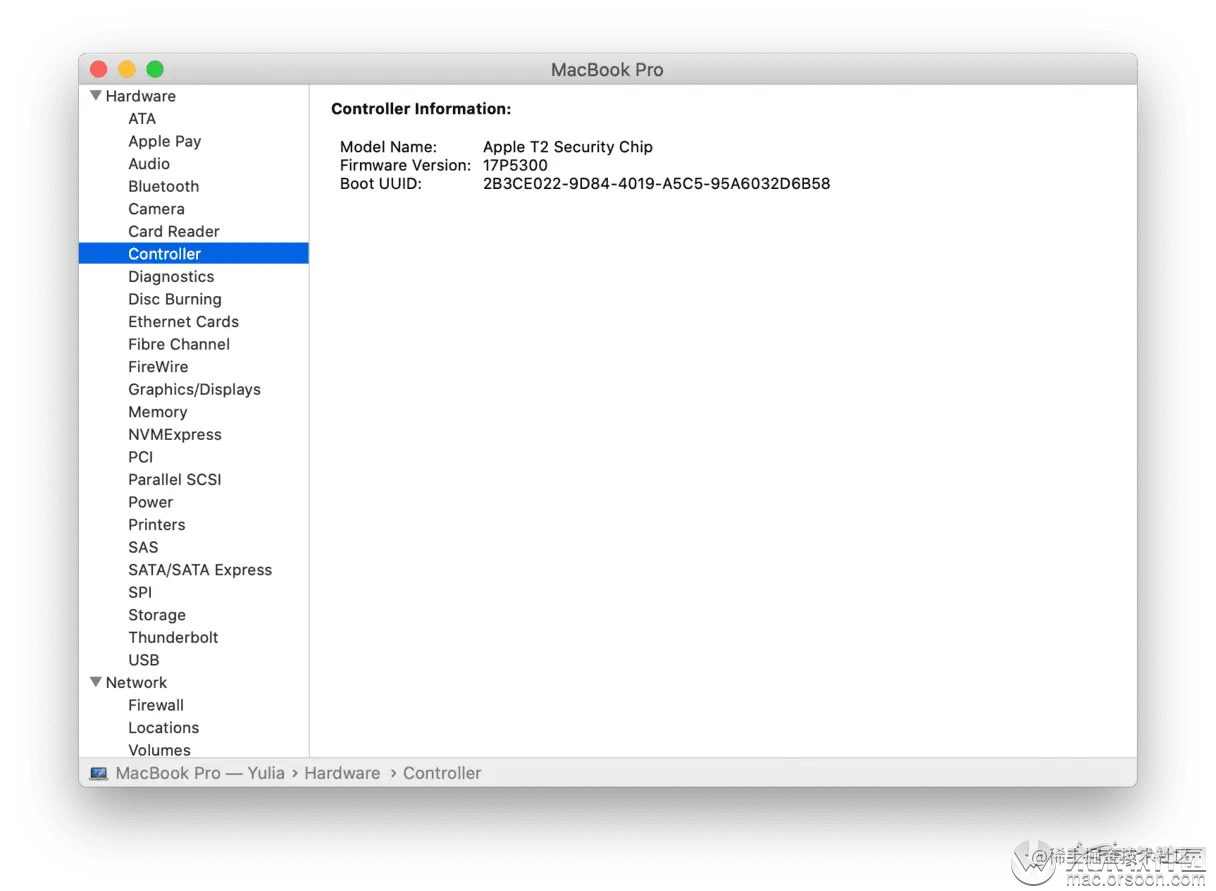The width and height of the screenshot is (1216, 891).
Task: Click the 'Apple T2 Security Chip' value
Action: (x=568, y=147)
